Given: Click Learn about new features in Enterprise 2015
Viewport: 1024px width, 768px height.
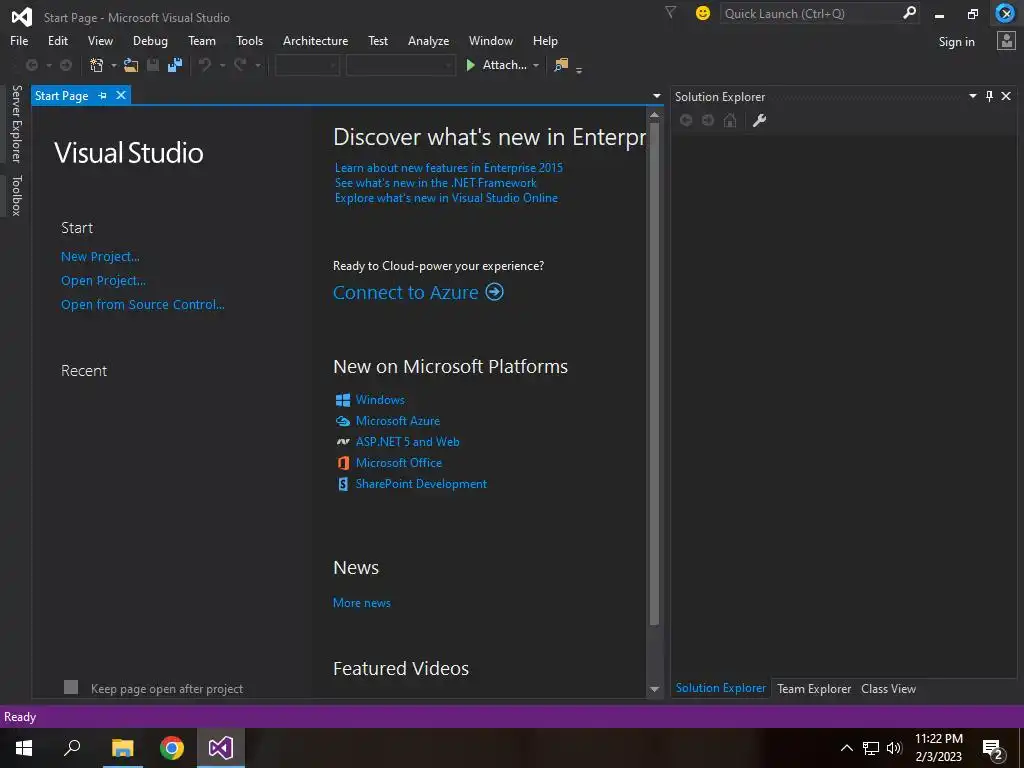Looking at the screenshot, I should [x=449, y=168].
